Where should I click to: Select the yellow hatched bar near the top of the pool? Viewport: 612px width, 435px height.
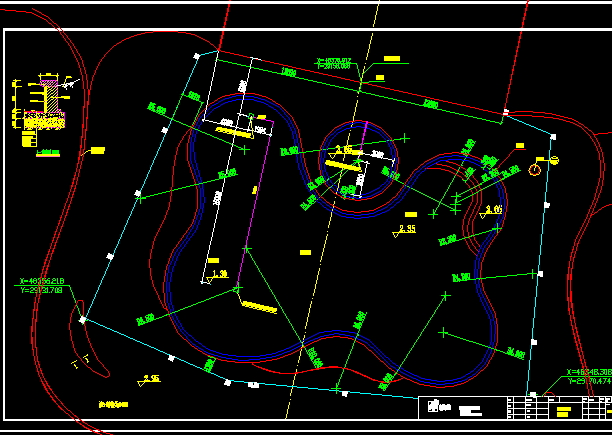click(x=233, y=131)
